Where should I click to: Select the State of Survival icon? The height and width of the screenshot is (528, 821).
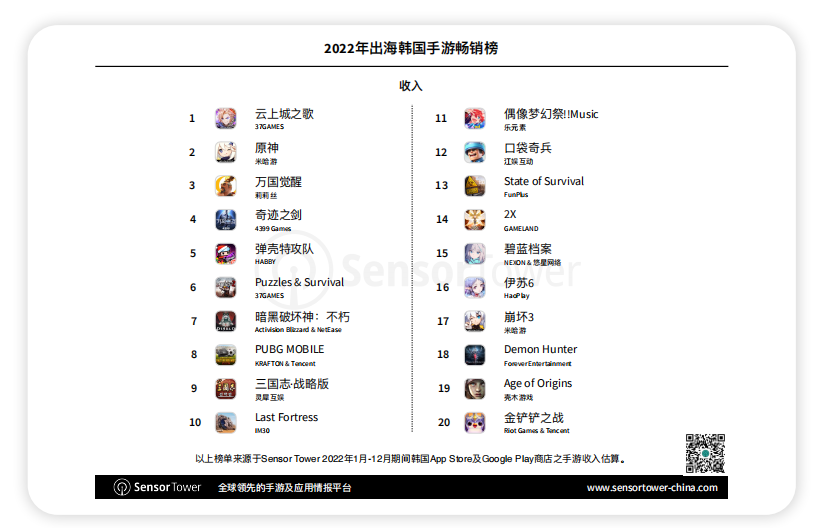tap(474, 186)
